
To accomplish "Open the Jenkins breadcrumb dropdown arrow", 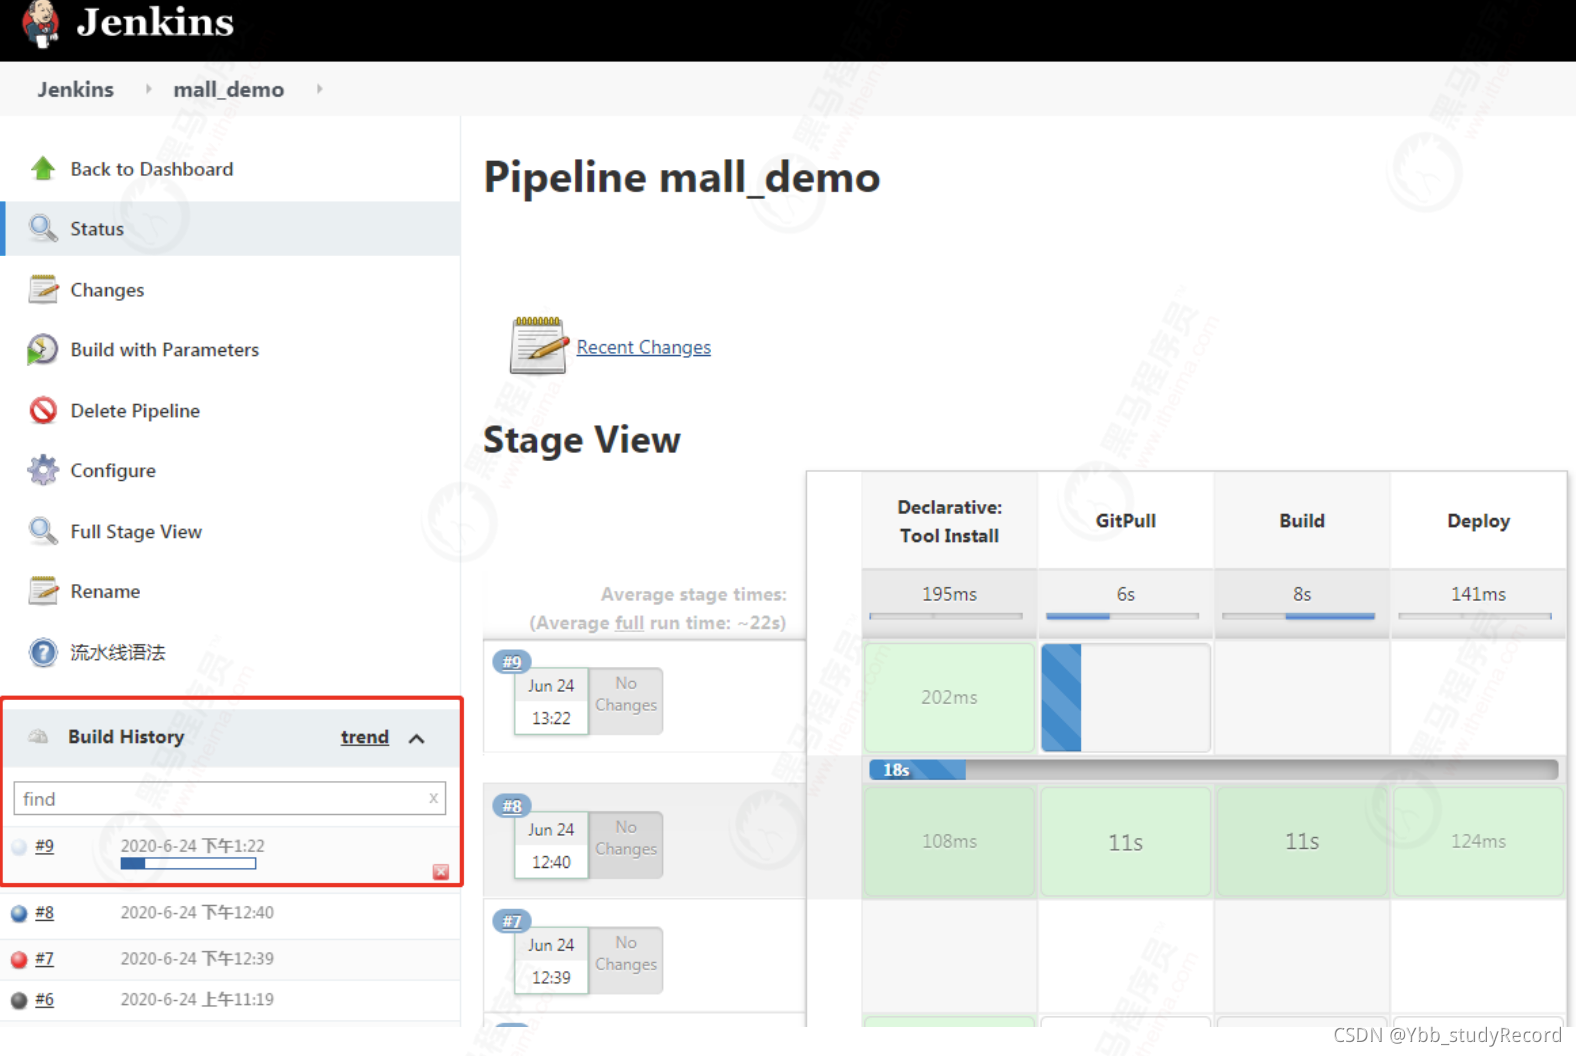I will [x=148, y=89].
